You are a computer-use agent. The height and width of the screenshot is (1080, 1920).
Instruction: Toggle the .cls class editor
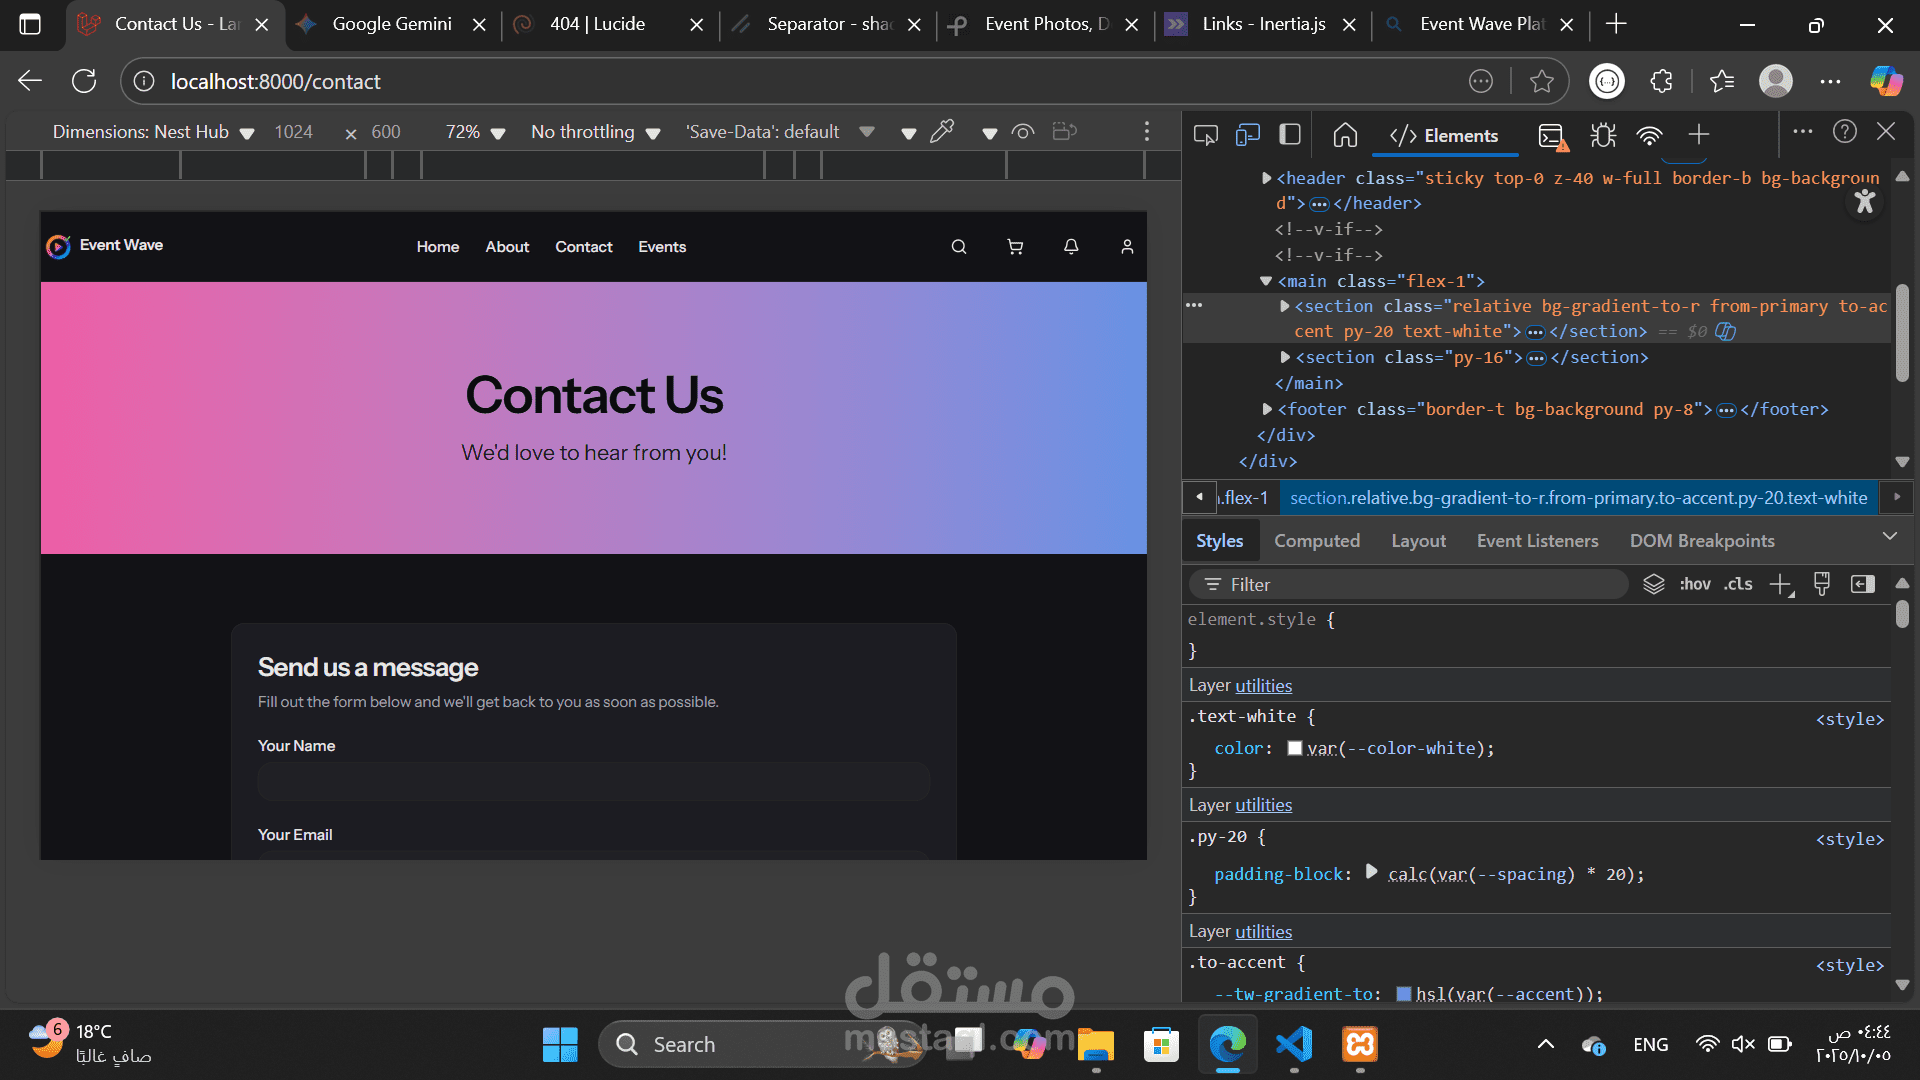point(1738,584)
